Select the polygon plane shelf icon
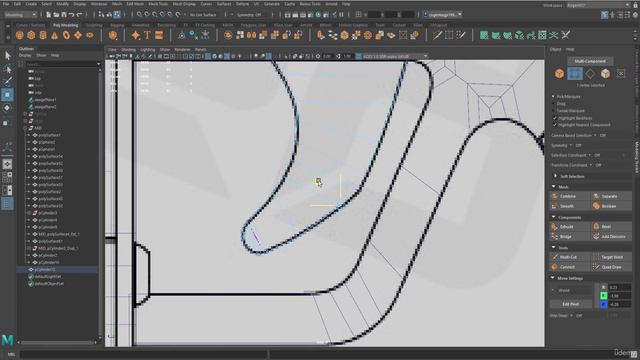Image resolution: width=640 pixels, height=360 pixels. pos(78,36)
